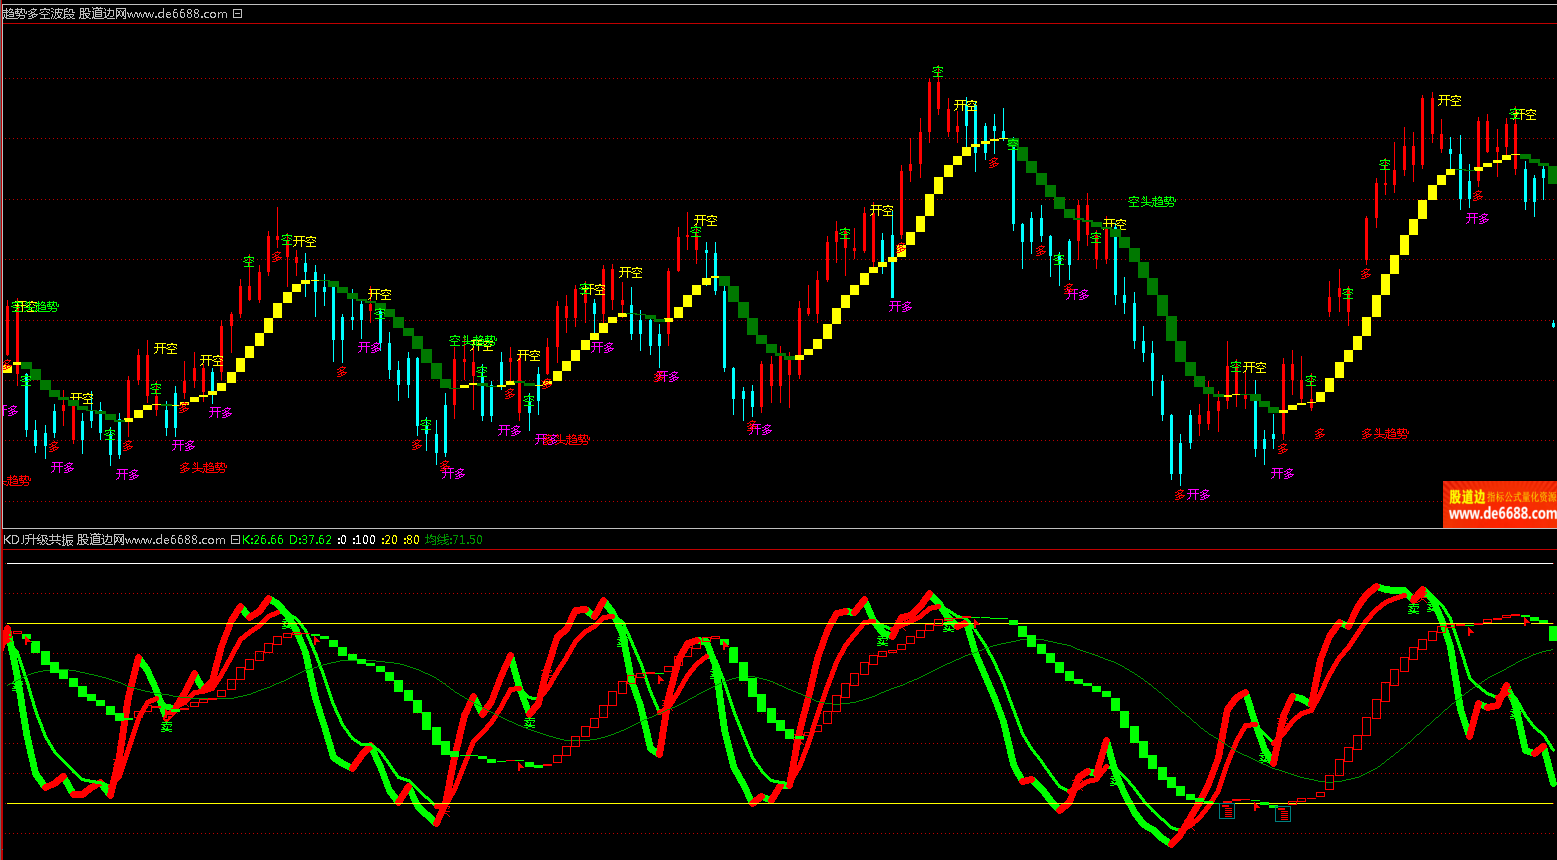The width and height of the screenshot is (1557, 860).
Task: Click the 多开多 label at the lowest candle
Action: tap(1192, 494)
